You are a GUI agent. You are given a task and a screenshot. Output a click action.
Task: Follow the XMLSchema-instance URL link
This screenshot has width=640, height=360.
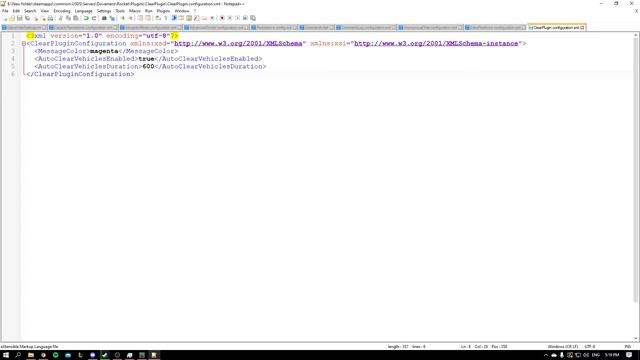tap(436, 43)
